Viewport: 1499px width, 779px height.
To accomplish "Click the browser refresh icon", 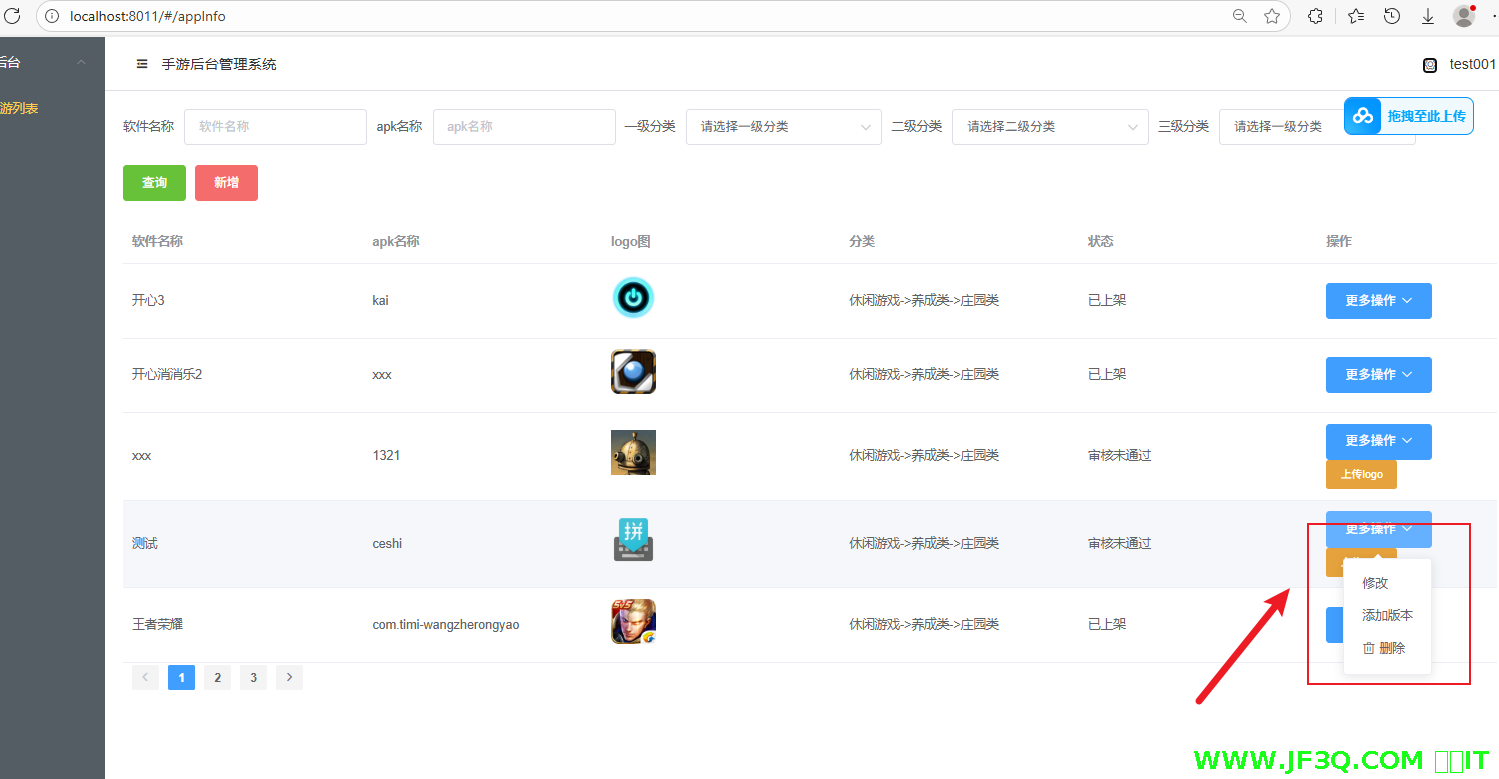I will click(x=12, y=16).
